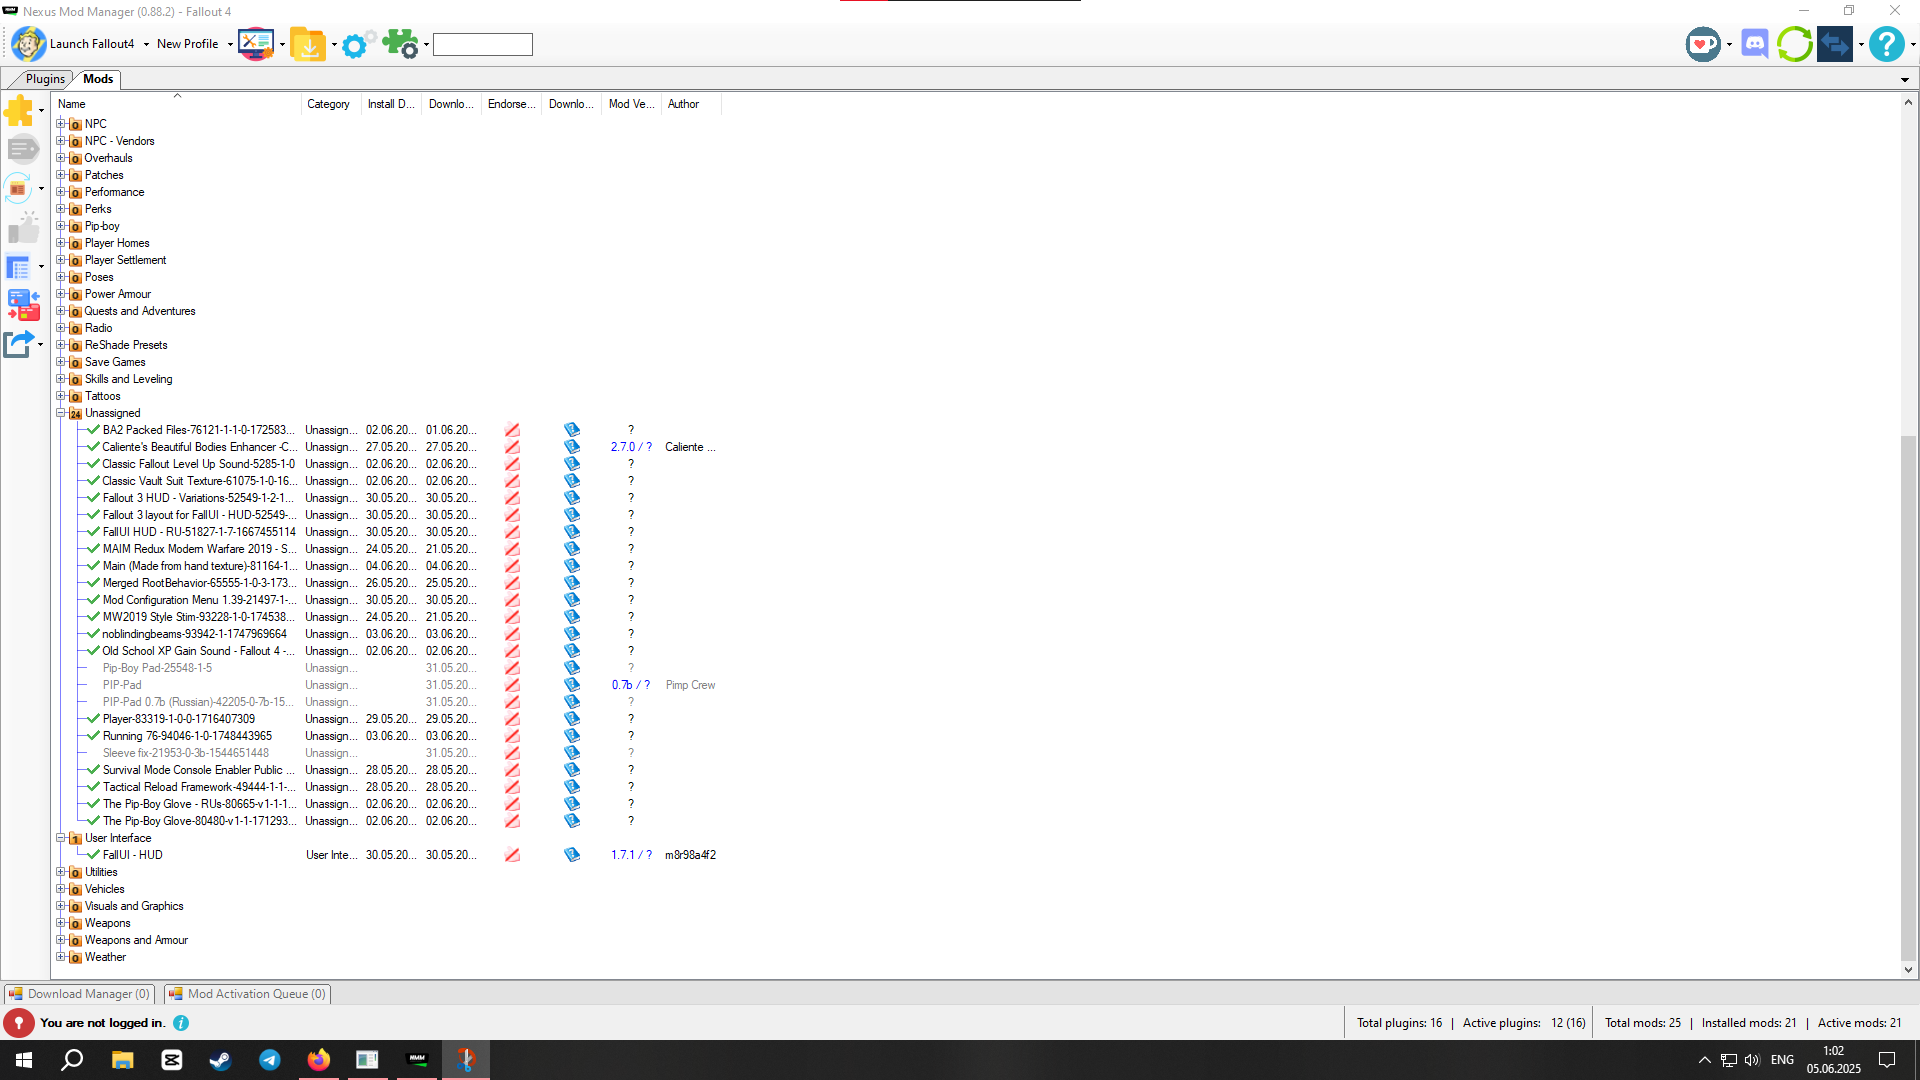Open the Launch Fallout4 dropdown arrow
This screenshot has width=1920, height=1080.
(146, 45)
